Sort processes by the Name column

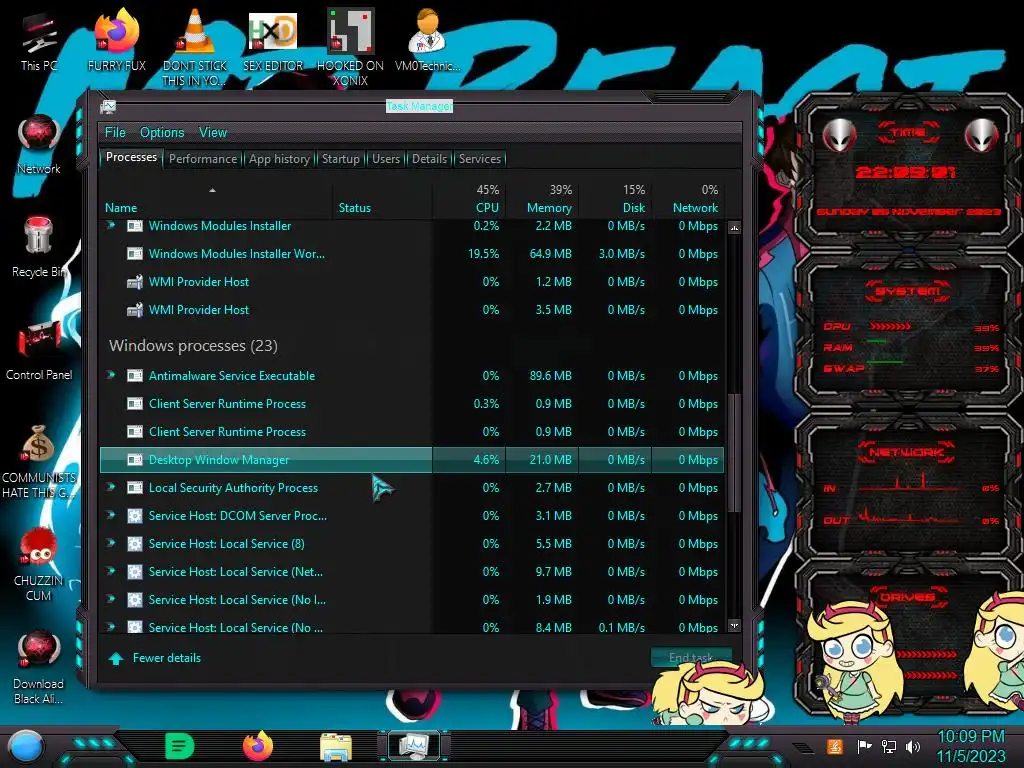pos(216,200)
